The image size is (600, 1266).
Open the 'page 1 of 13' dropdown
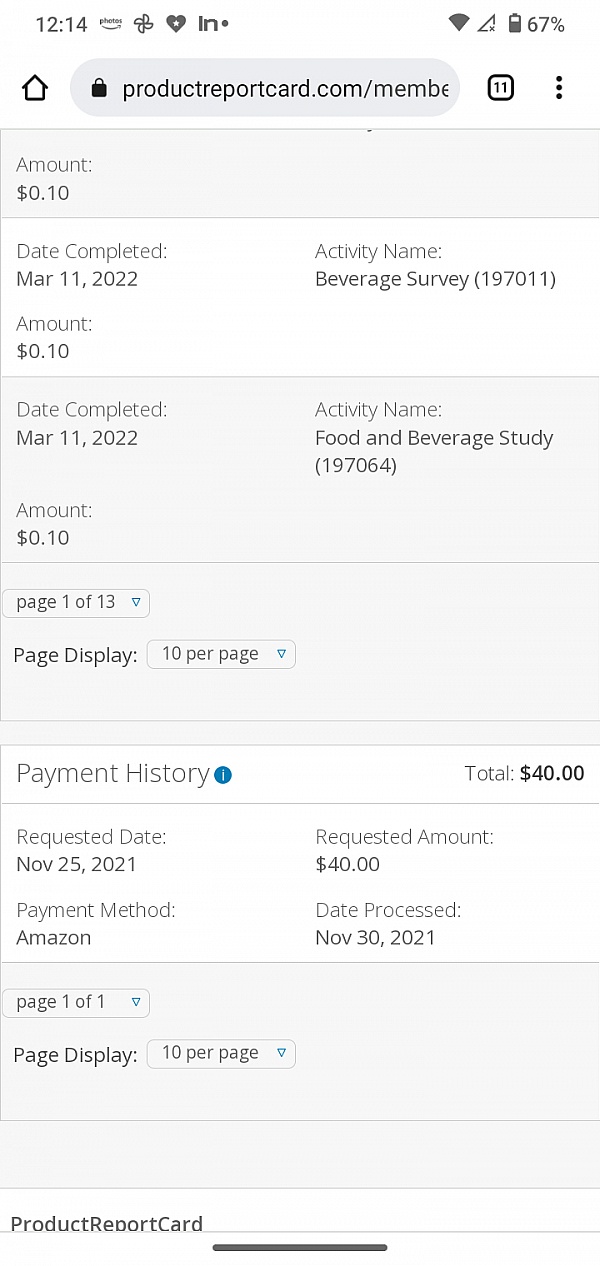click(x=76, y=602)
